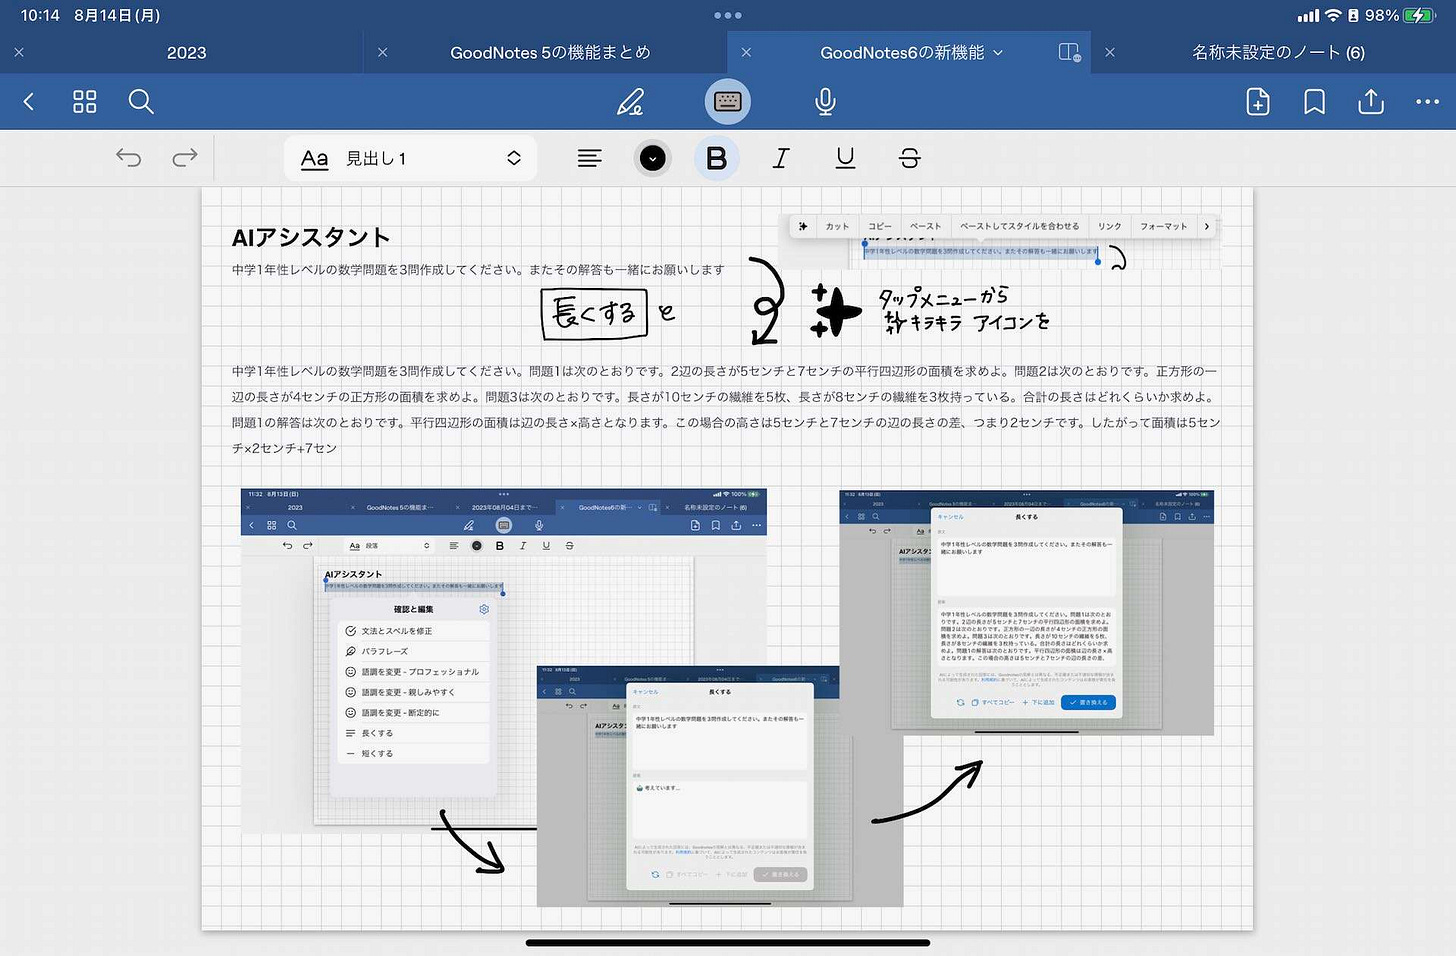Open the text alignment options
The width and height of the screenshot is (1456, 956).
[590, 158]
